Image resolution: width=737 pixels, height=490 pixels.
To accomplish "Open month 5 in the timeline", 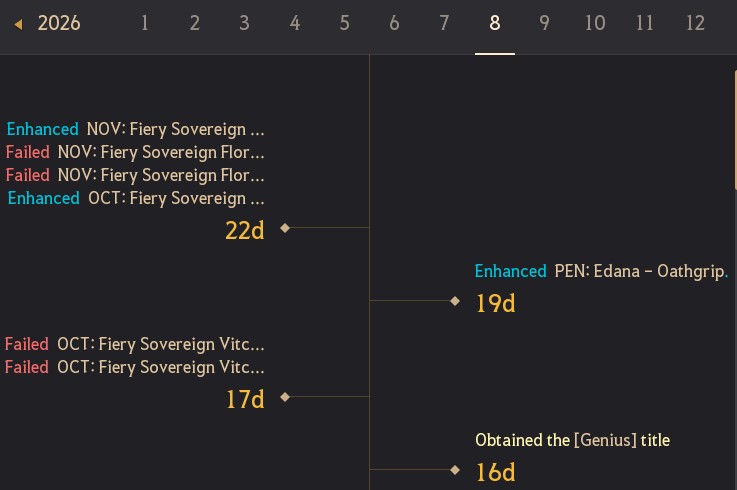I will tap(345, 23).
